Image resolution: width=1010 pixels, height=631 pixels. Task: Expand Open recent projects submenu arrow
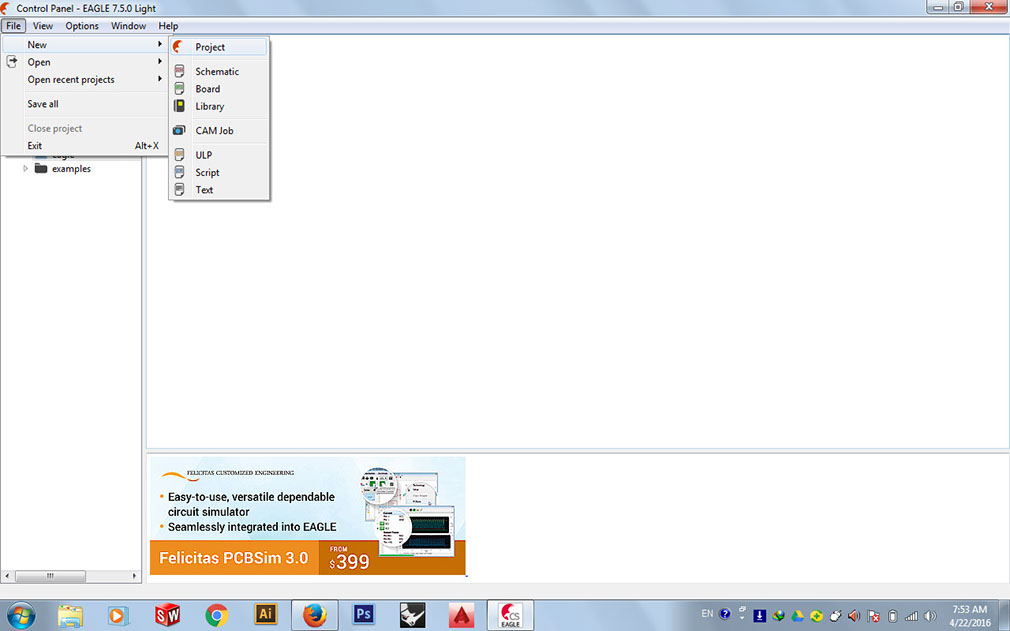click(160, 79)
